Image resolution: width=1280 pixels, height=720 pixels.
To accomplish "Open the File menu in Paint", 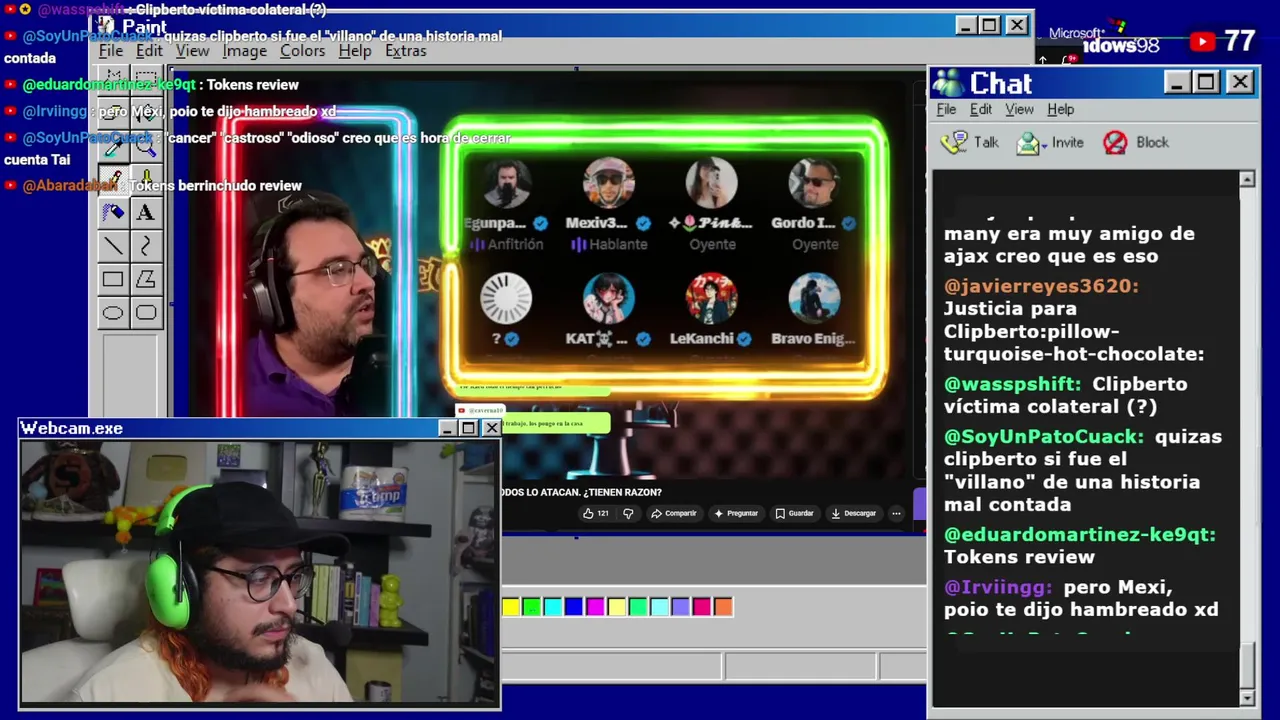I will point(111,51).
